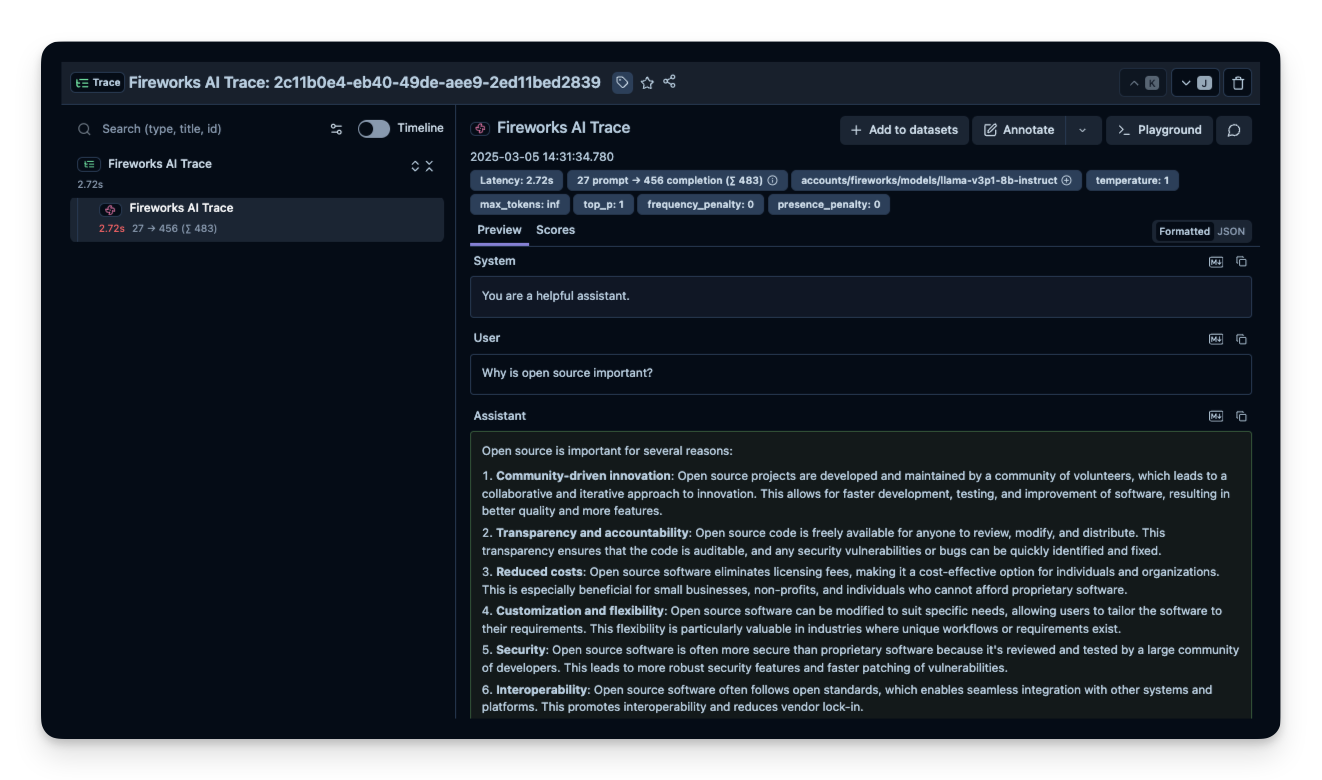Toggle the Timeline switch on
The height and width of the screenshot is (780, 1322).
click(x=374, y=129)
